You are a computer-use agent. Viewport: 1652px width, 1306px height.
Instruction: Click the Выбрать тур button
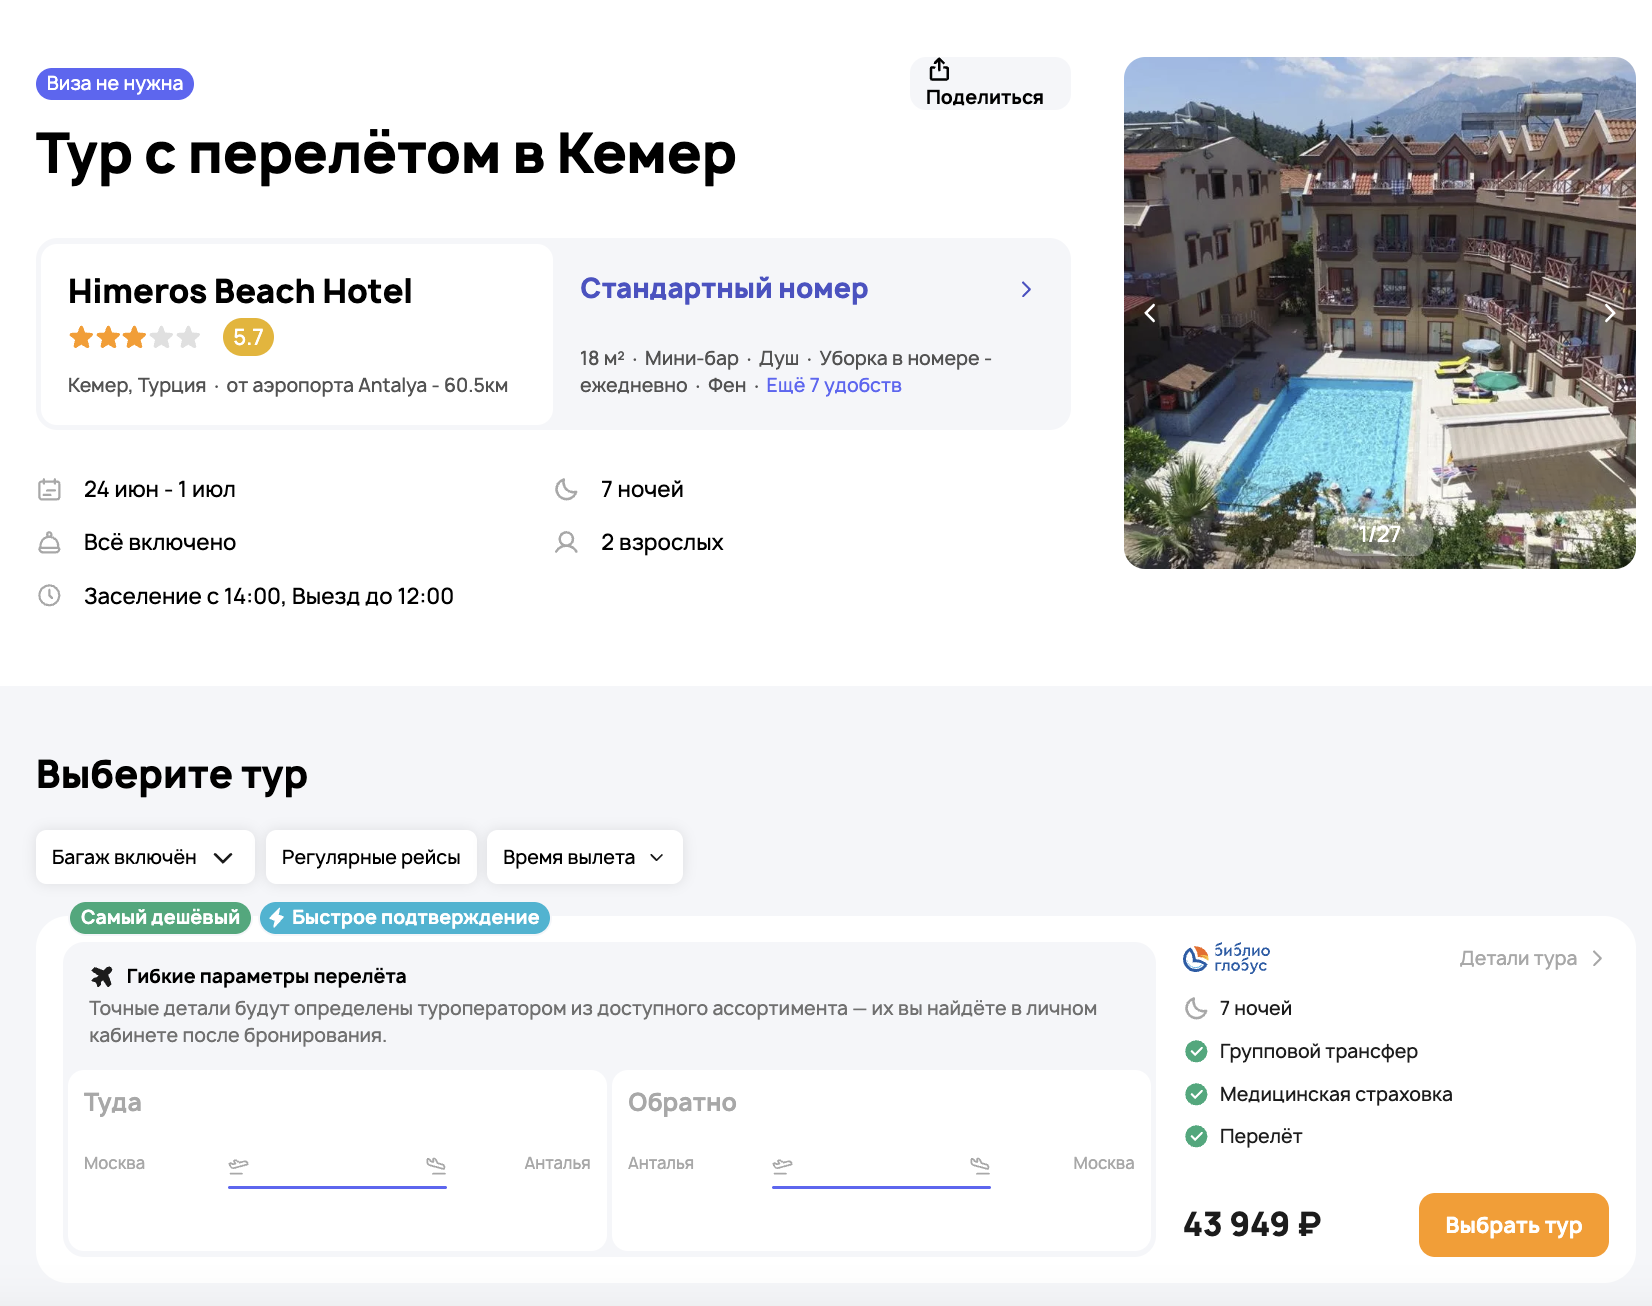[1514, 1225]
